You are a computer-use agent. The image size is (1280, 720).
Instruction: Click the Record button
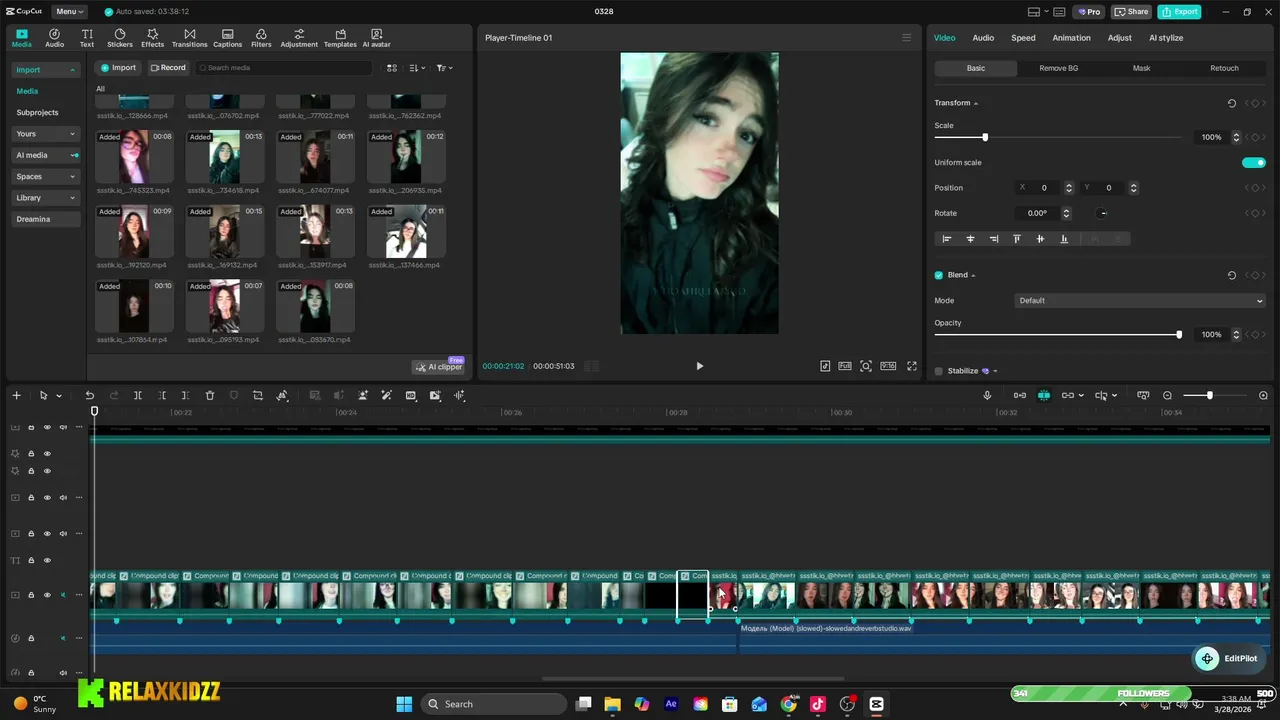(168, 68)
